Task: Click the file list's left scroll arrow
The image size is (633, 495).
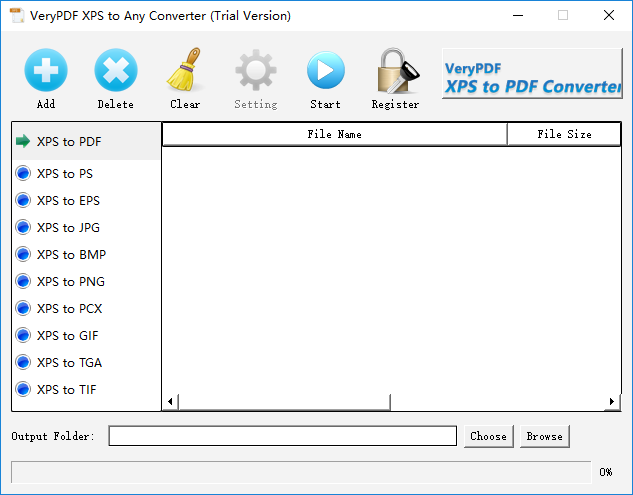Action: (170, 402)
